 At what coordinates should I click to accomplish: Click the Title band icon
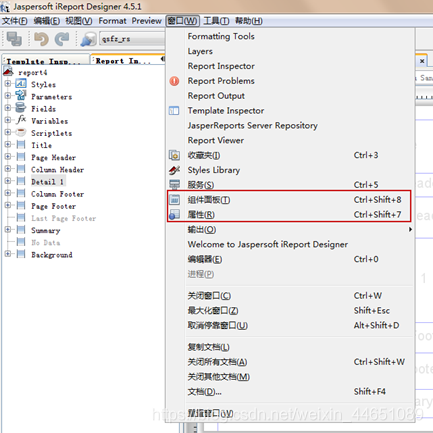click(21, 144)
